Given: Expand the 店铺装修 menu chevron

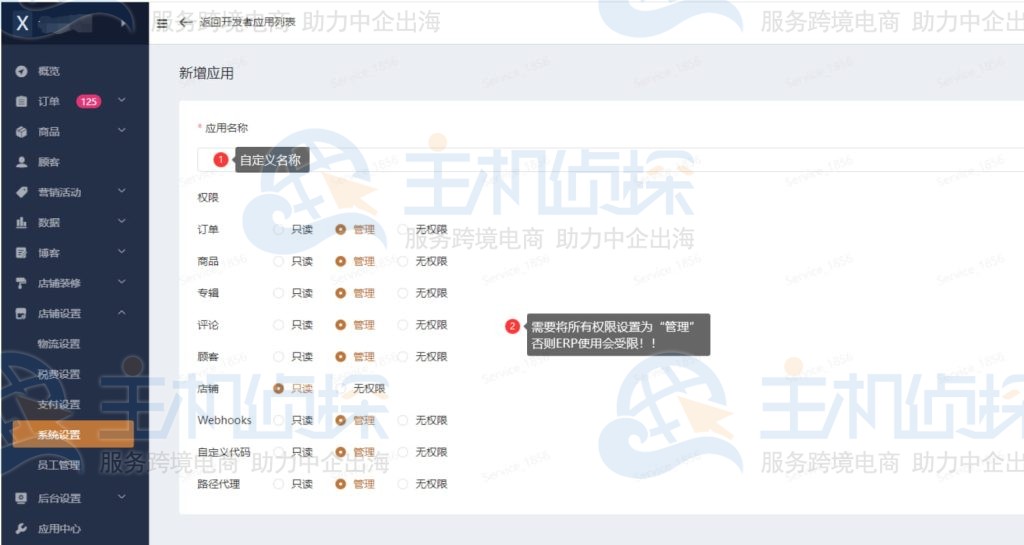Looking at the screenshot, I should point(121,282).
